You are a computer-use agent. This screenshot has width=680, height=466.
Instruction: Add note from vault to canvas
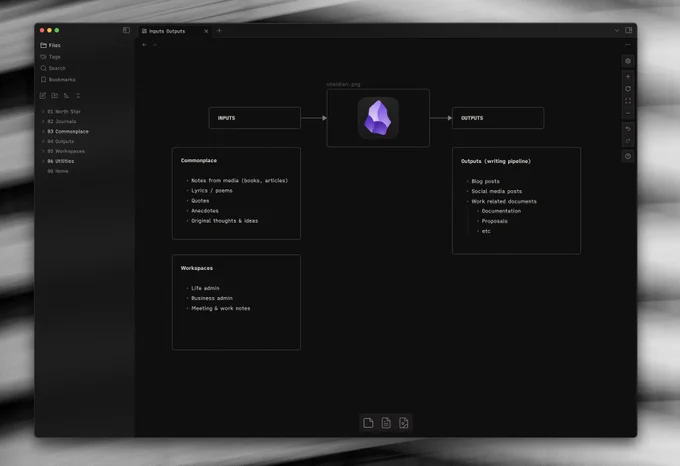click(386, 423)
